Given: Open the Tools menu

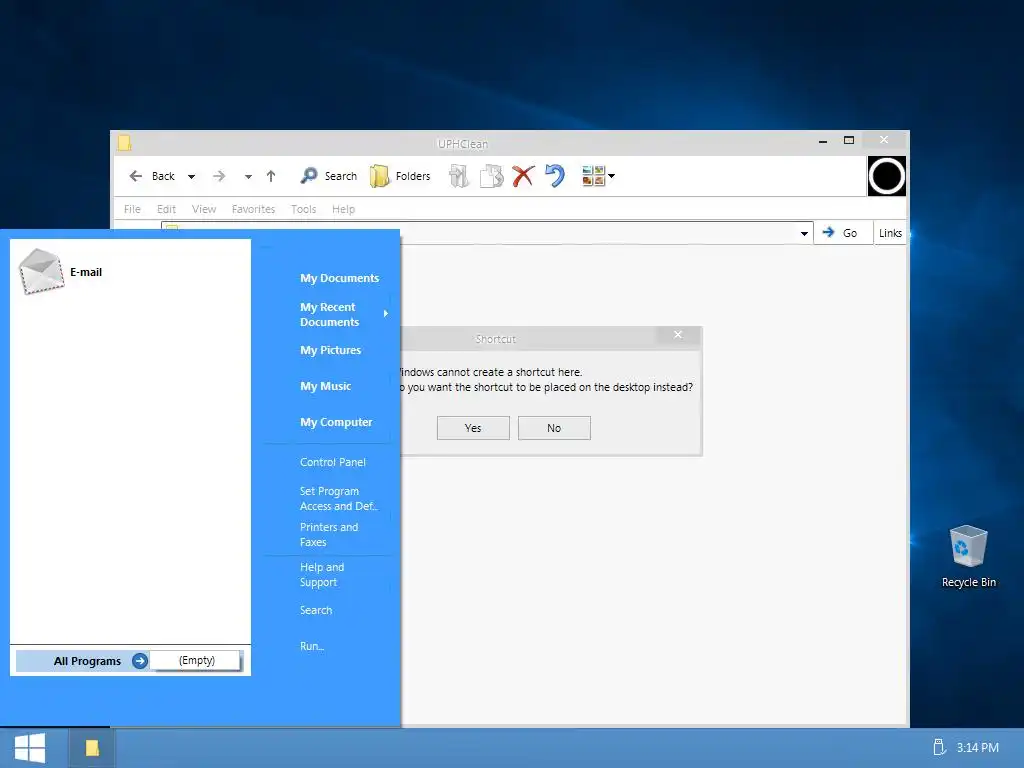Looking at the screenshot, I should 304,209.
